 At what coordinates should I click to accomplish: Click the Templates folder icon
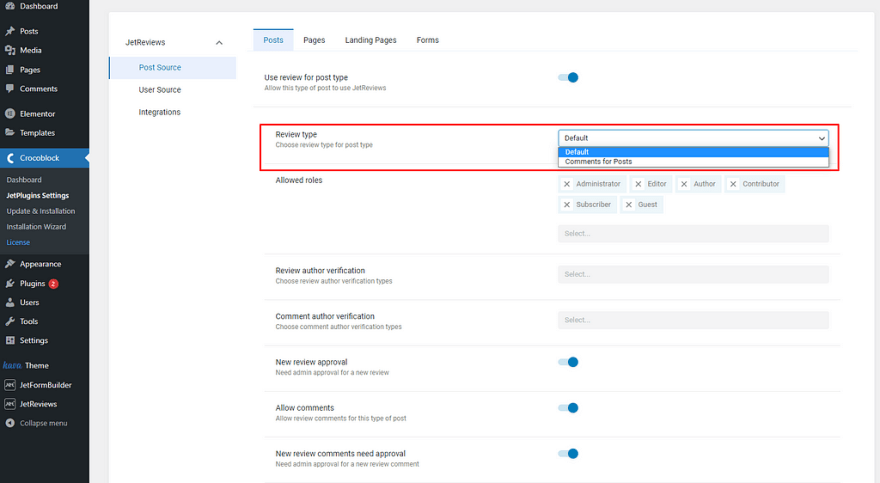click(10, 132)
